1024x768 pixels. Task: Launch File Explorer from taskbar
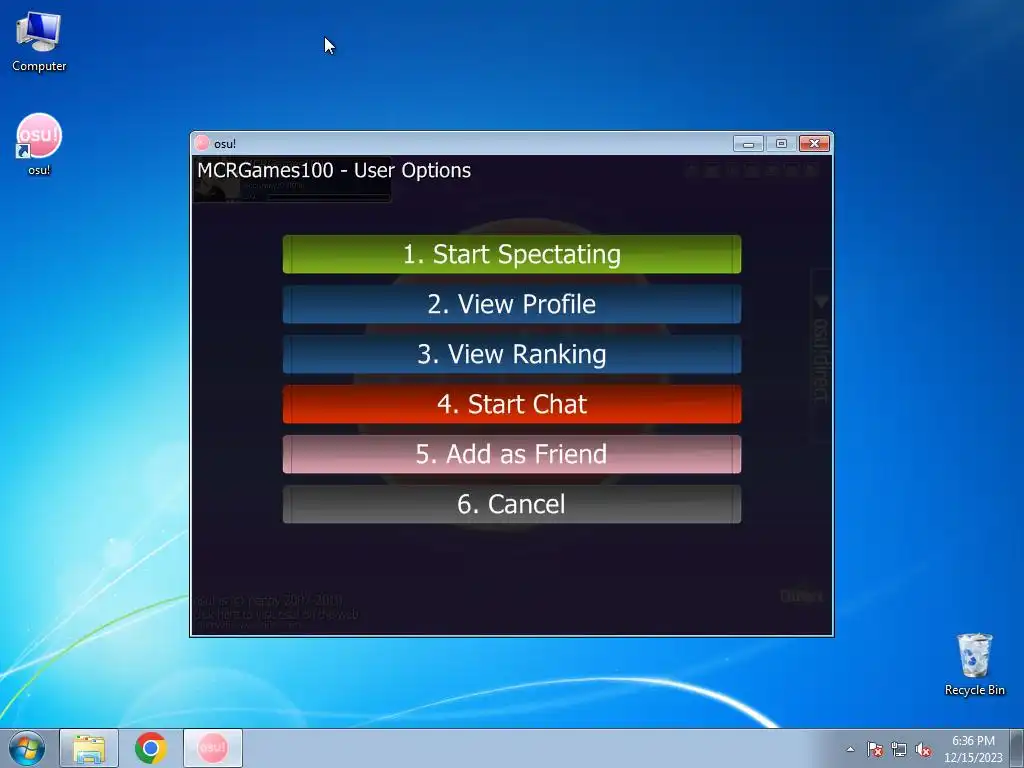pyautogui.click(x=89, y=748)
